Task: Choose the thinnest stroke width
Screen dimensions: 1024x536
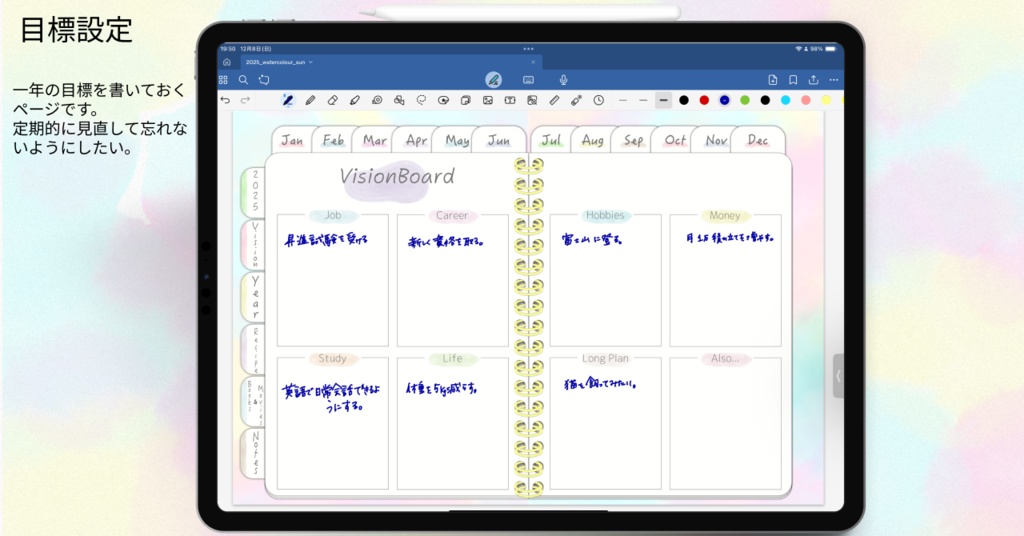Action: (x=623, y=101)
